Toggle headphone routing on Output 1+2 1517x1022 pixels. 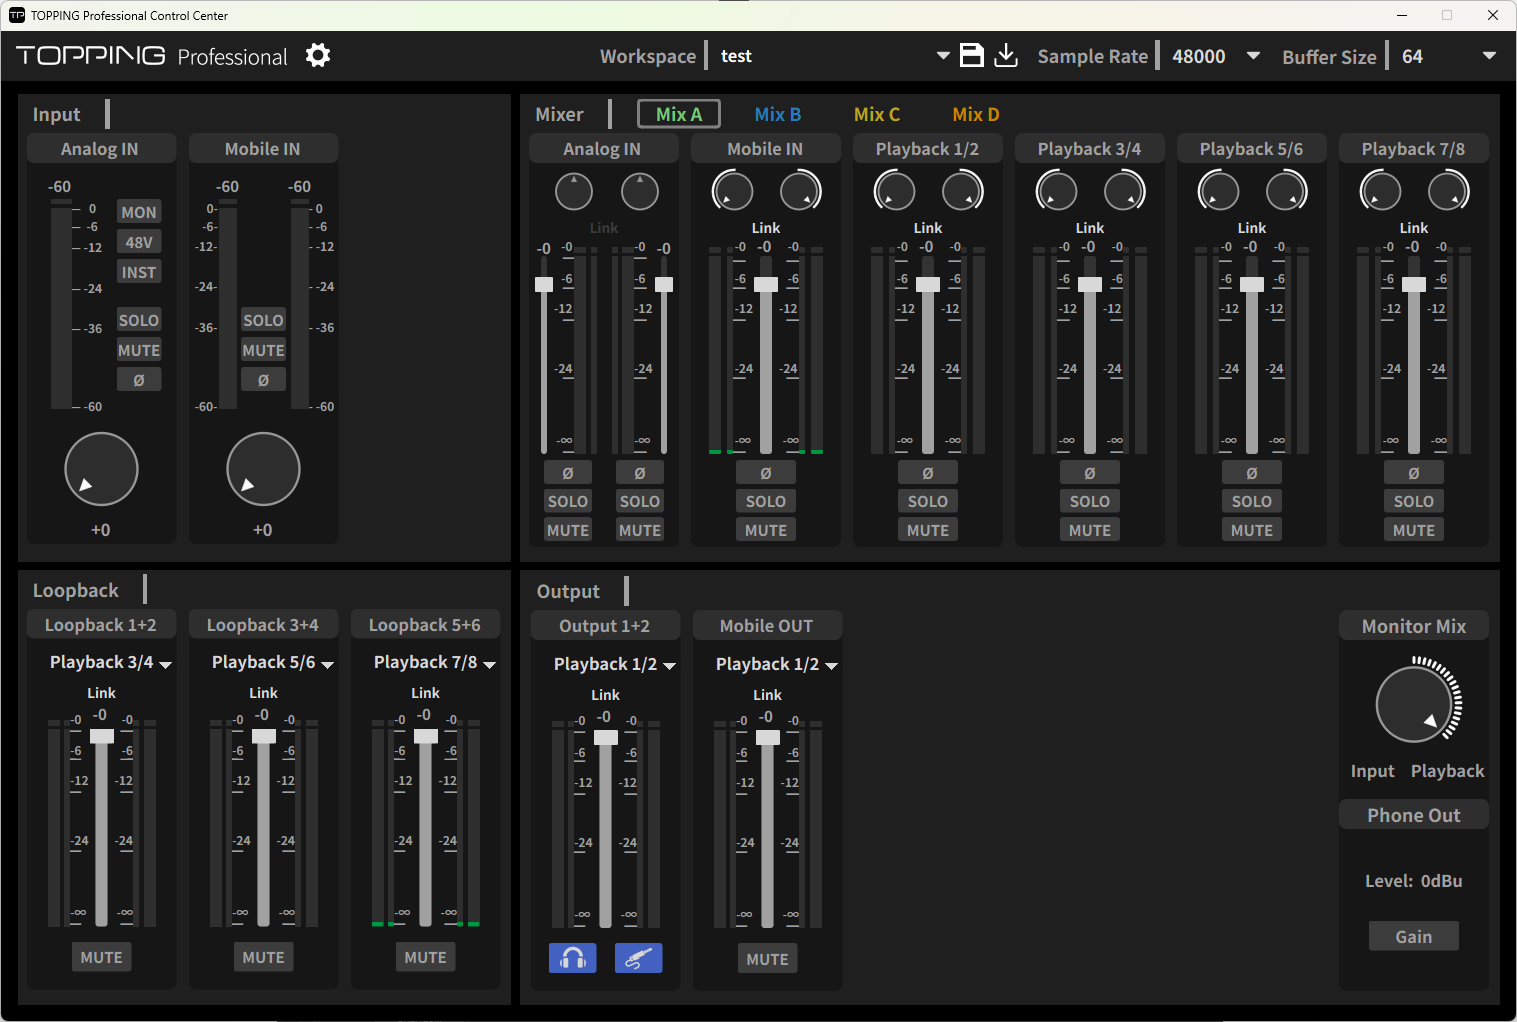point(573,958)
